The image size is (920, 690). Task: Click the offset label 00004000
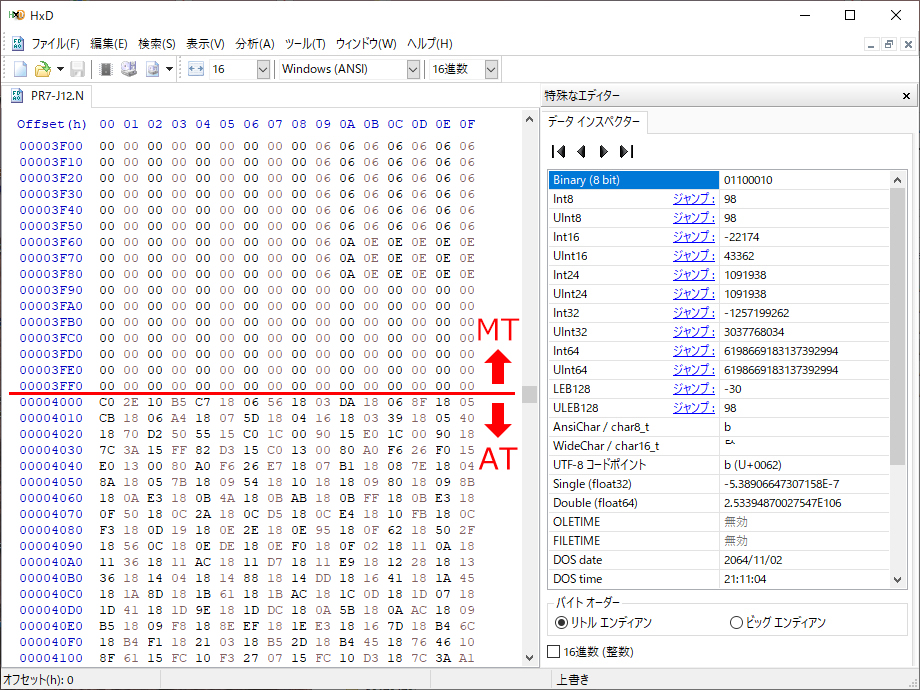(x=51, y=402)
